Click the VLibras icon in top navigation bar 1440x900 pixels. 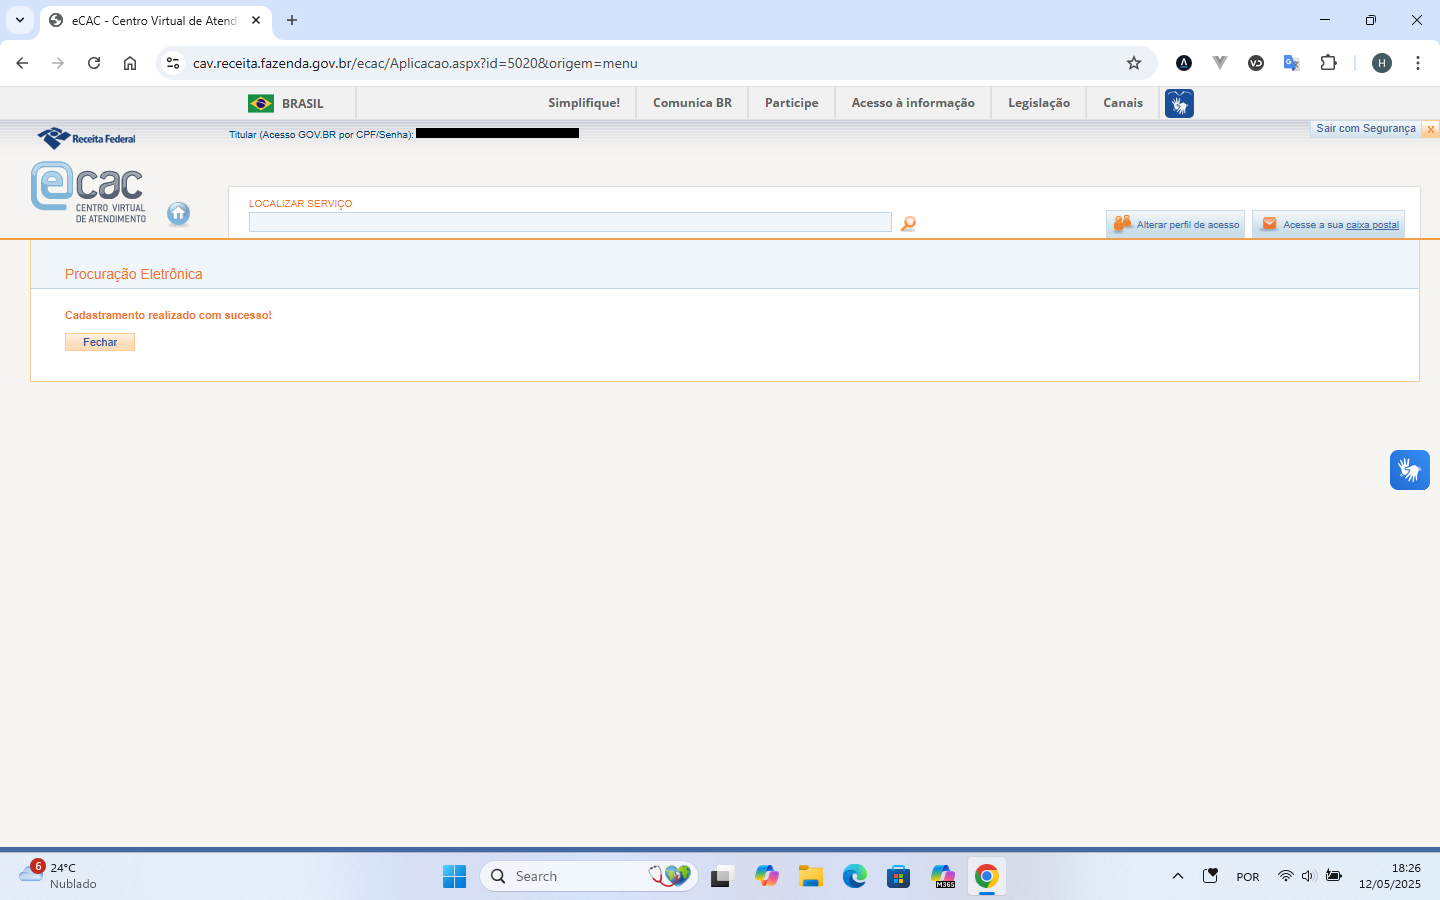(1179, 103)
